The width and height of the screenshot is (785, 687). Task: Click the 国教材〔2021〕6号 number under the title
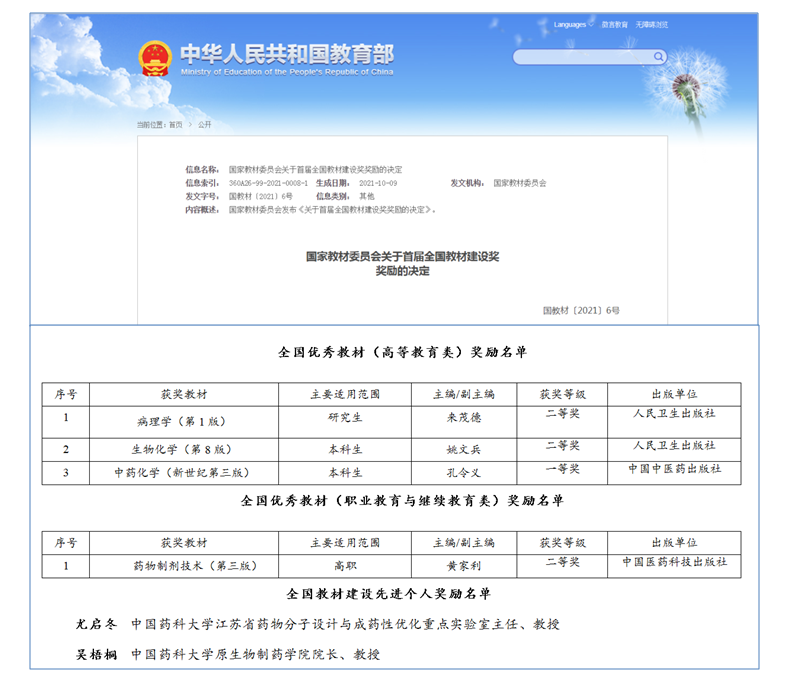[581, 310]
